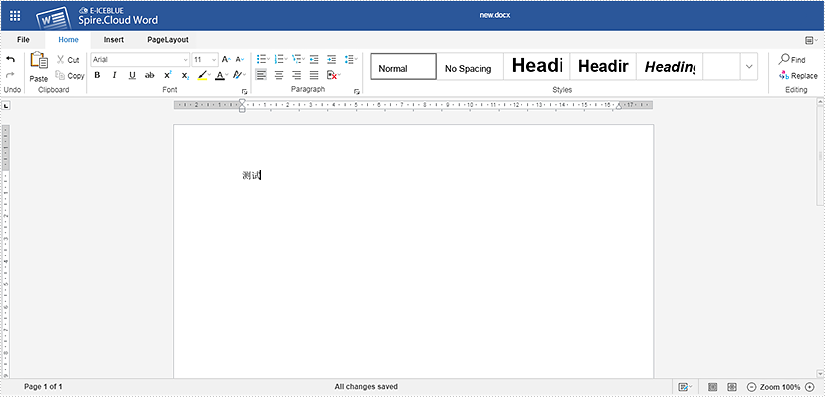This screenshot has width=825, height=397.
Task: Toggle italic formatting
Action: [114, 75]
